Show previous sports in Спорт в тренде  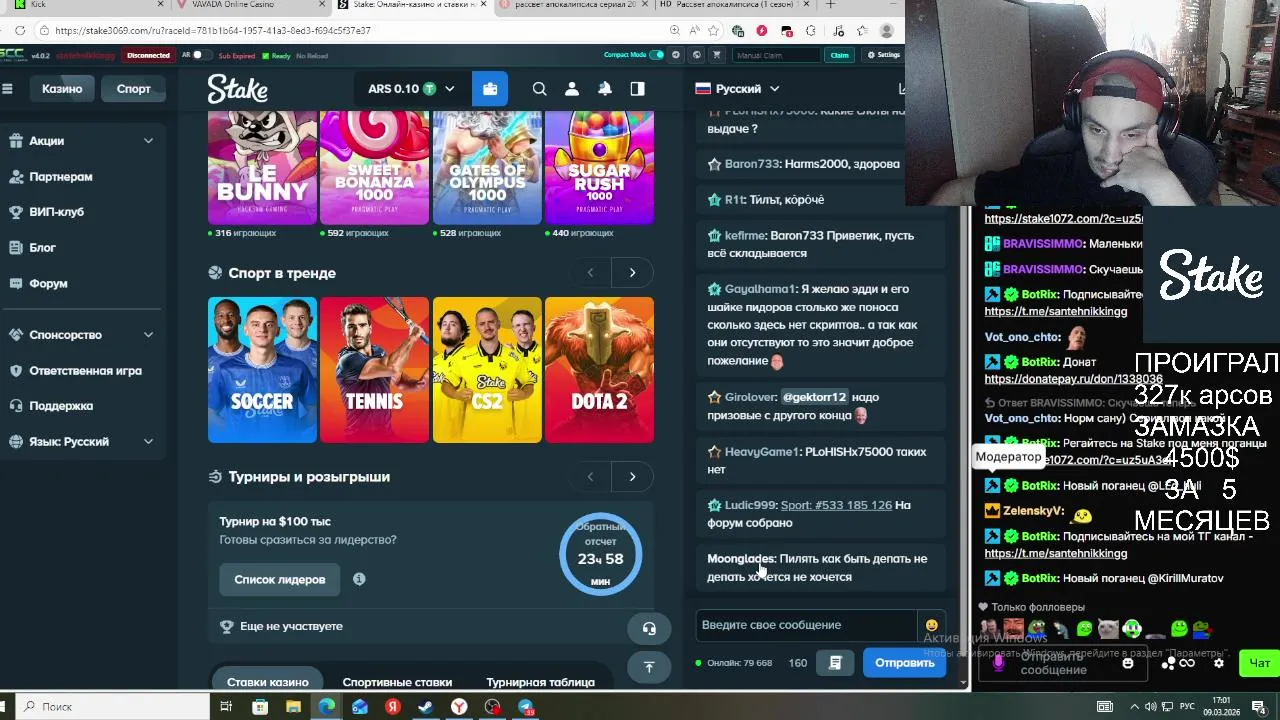590,273
